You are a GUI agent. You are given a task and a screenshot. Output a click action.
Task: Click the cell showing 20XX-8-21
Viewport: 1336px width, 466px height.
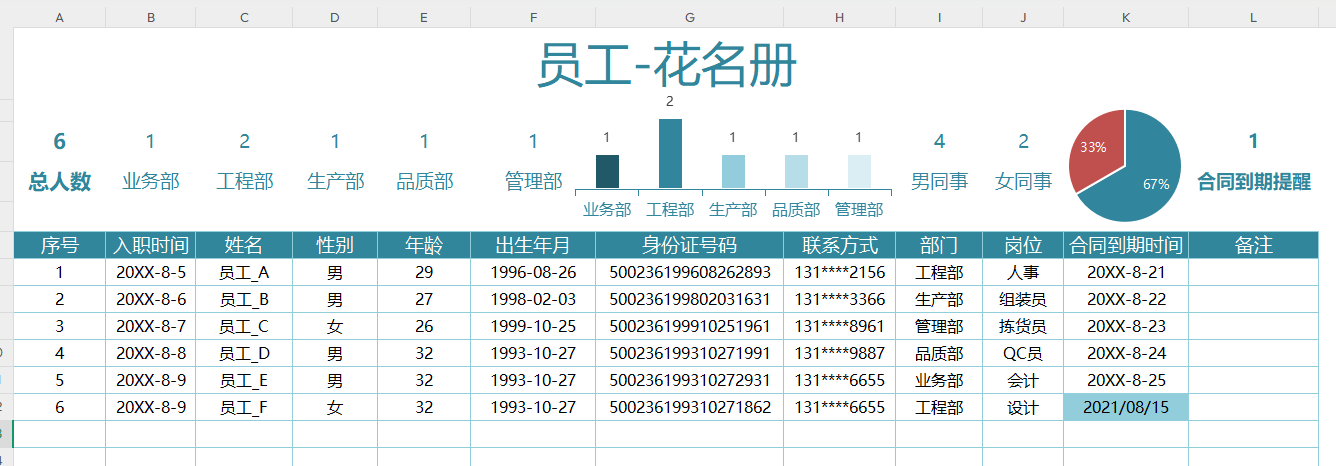(x=1126, y=272)
